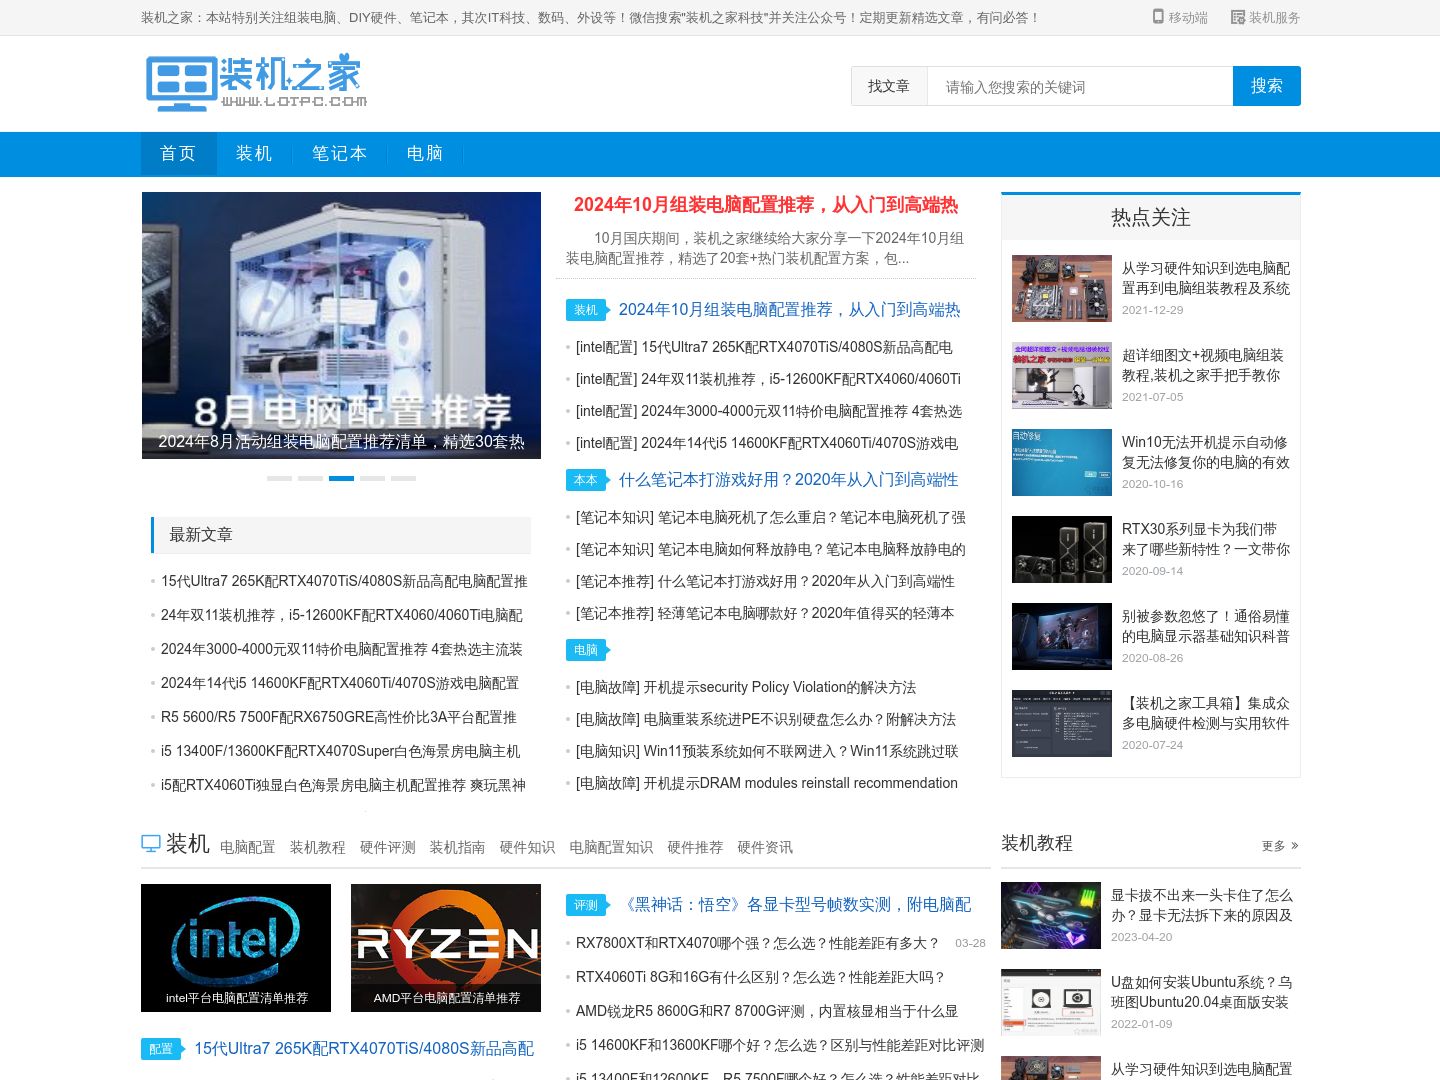Image resolution: width=1440 pixels, height=1080 pixels.
Task: Select 装机指南 sub-category tab
Action: pos(457,847)
